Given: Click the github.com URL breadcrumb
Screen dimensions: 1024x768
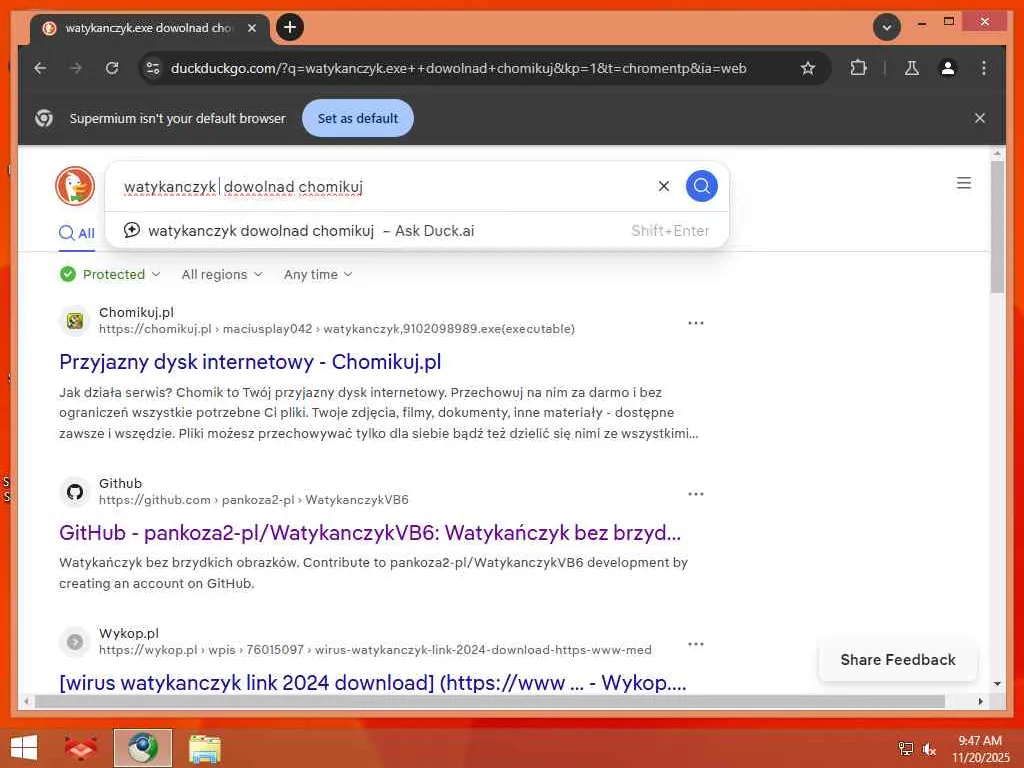Looking at the screenshot, I should [x=253, y=500].
